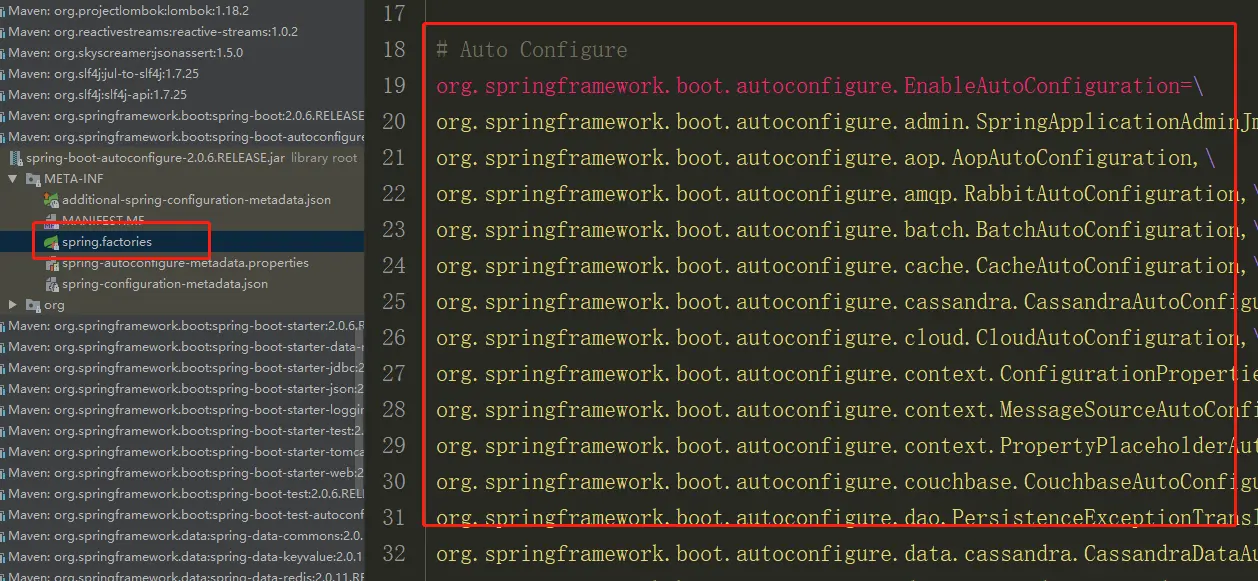Click the '# Auto Configure' comment line

(532, 50)
